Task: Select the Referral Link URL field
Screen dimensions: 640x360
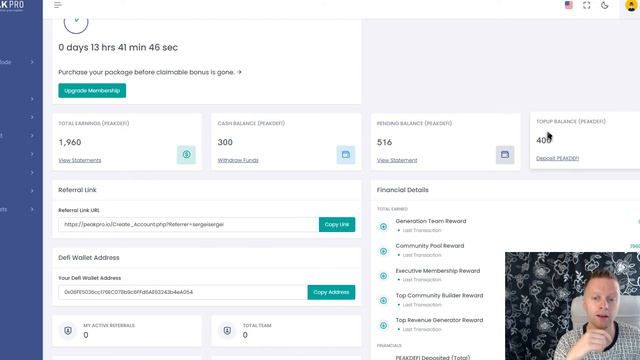Action: coord(189,224)
